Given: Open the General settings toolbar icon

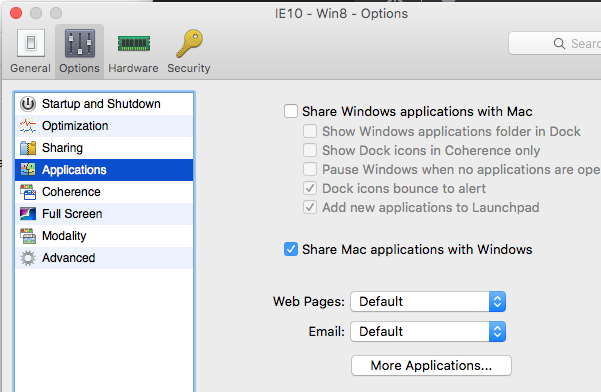Looking at the screenshot, I should (x=31, y=43).
